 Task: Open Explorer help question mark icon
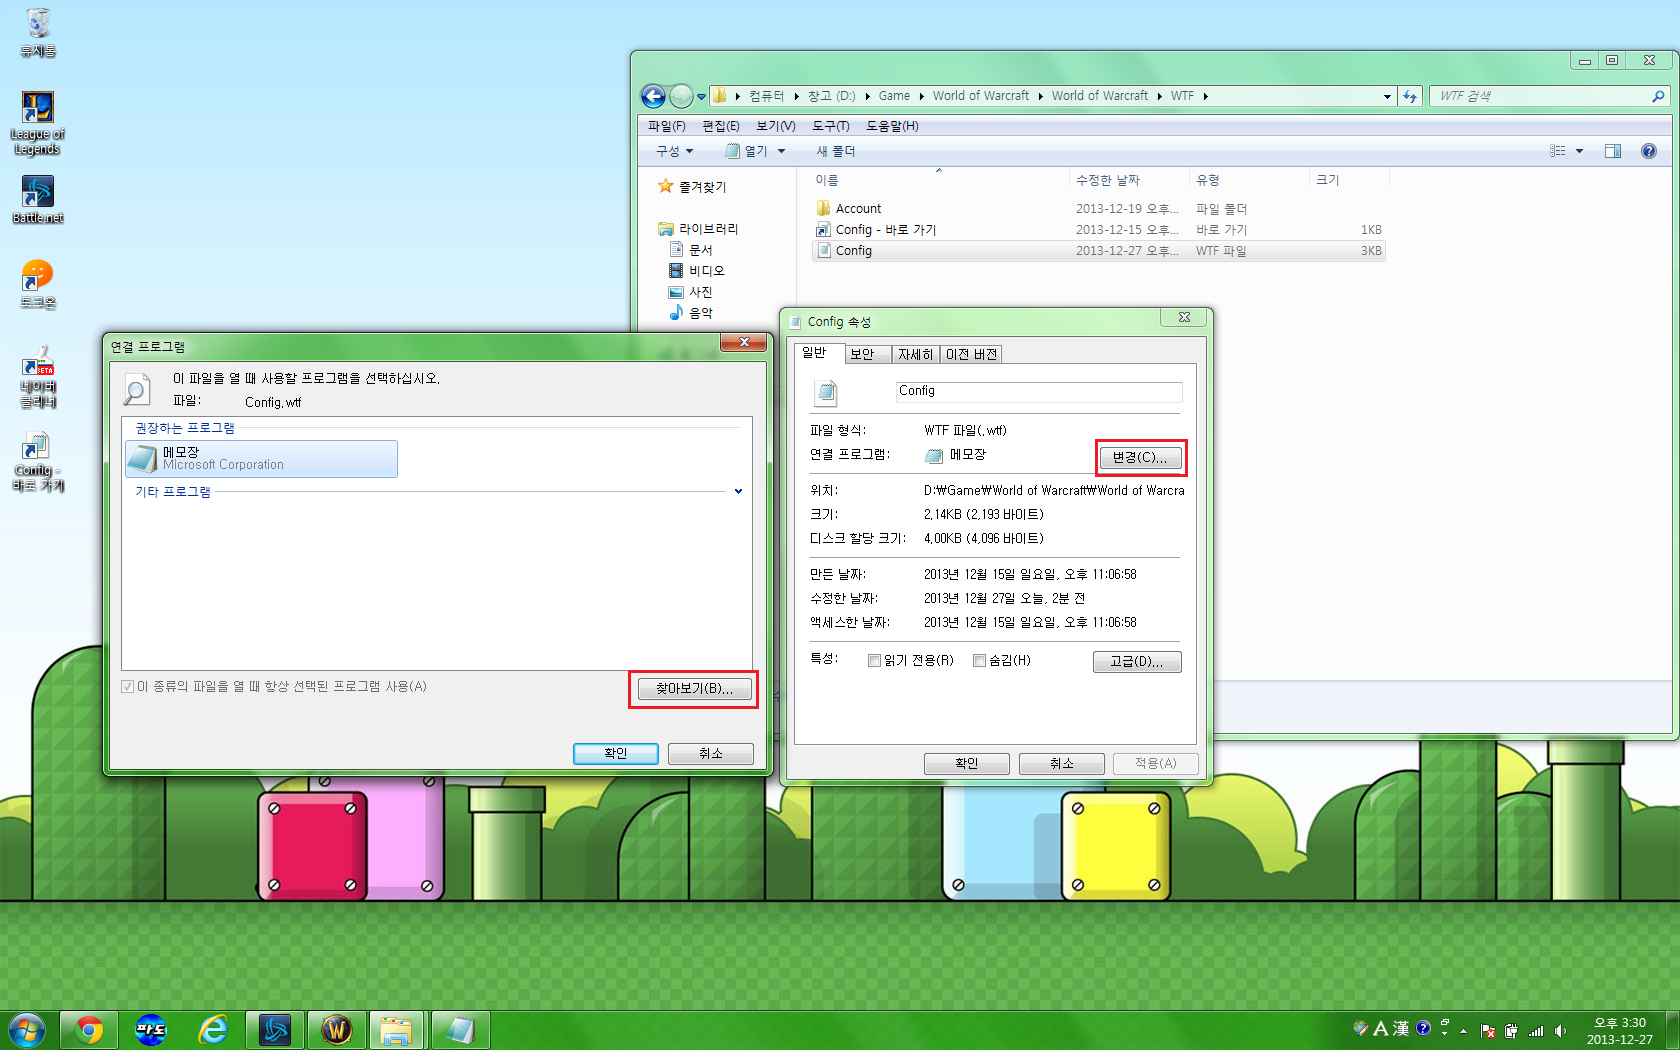(1649, 151)
